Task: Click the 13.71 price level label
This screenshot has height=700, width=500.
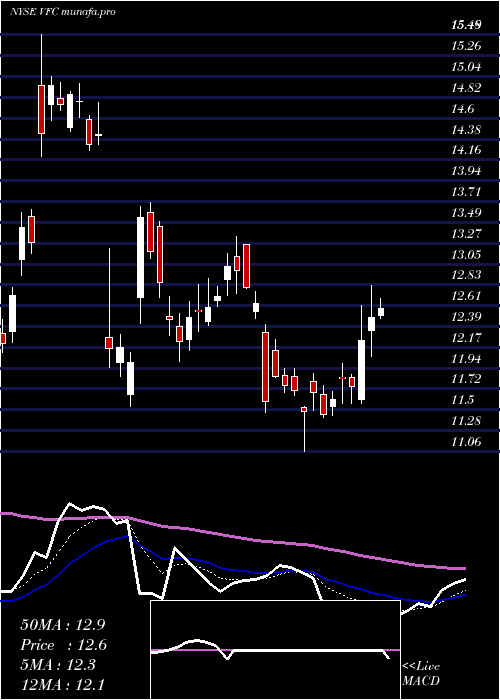Action: point(466,192)
